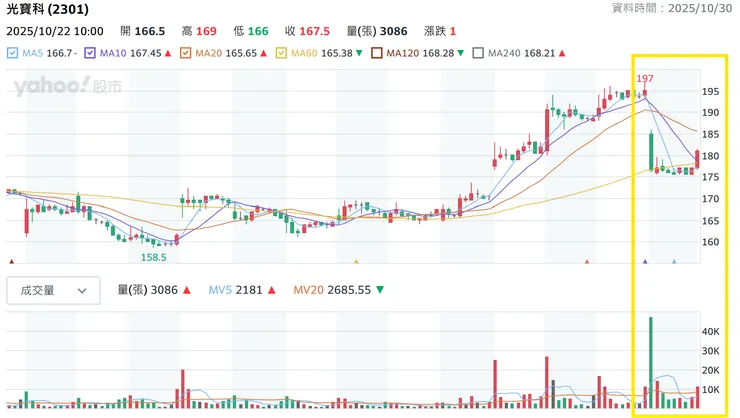Click the 158.5 low price label
The height and width of the screenshot is (418, 740).
tap(153, 258)
